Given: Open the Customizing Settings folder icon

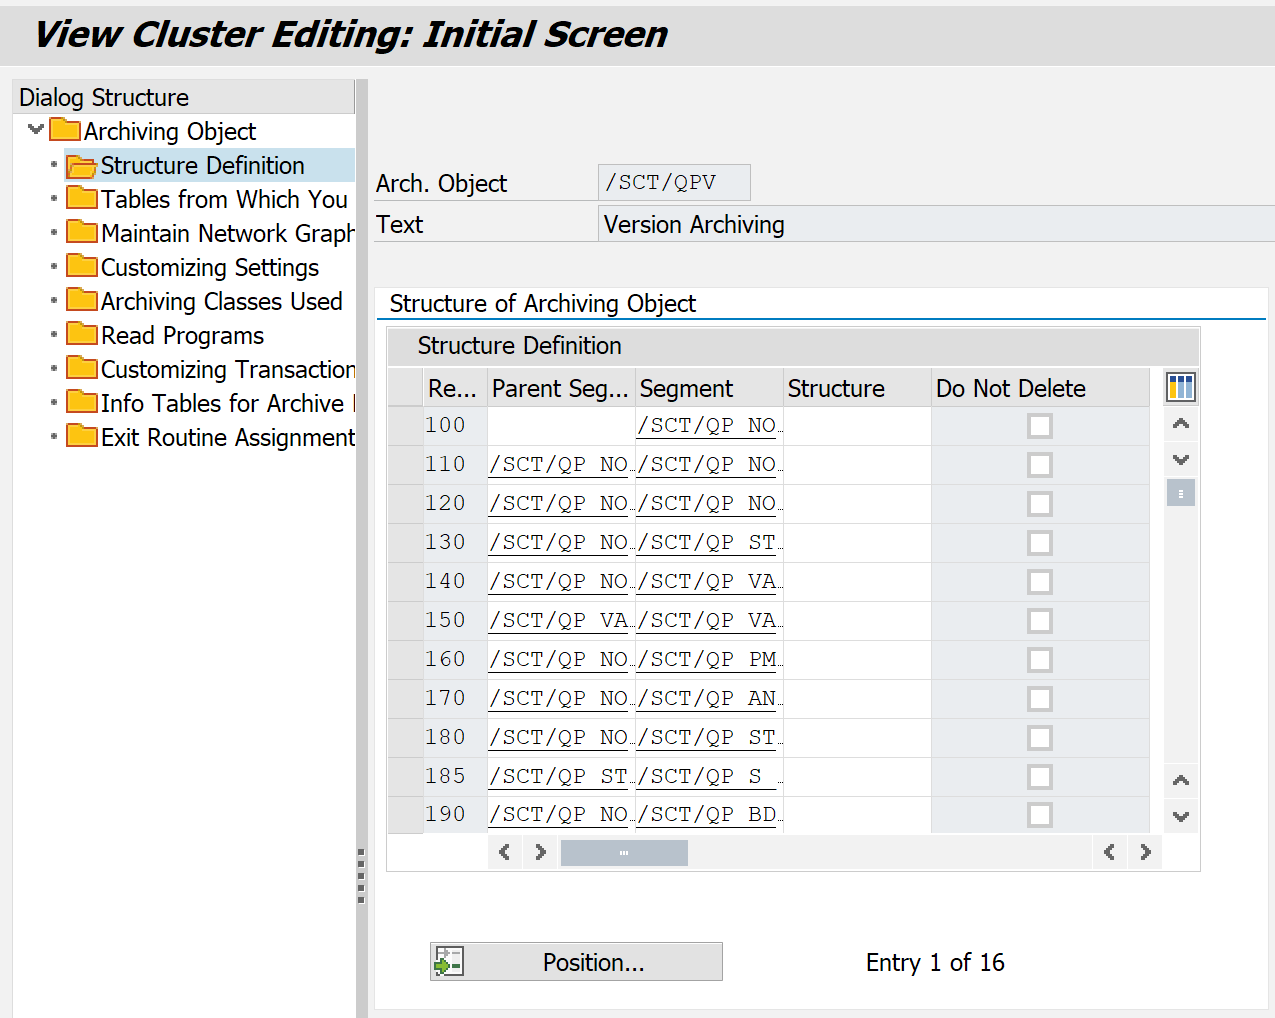Looking at the screenshot, I should coord(82,267).
